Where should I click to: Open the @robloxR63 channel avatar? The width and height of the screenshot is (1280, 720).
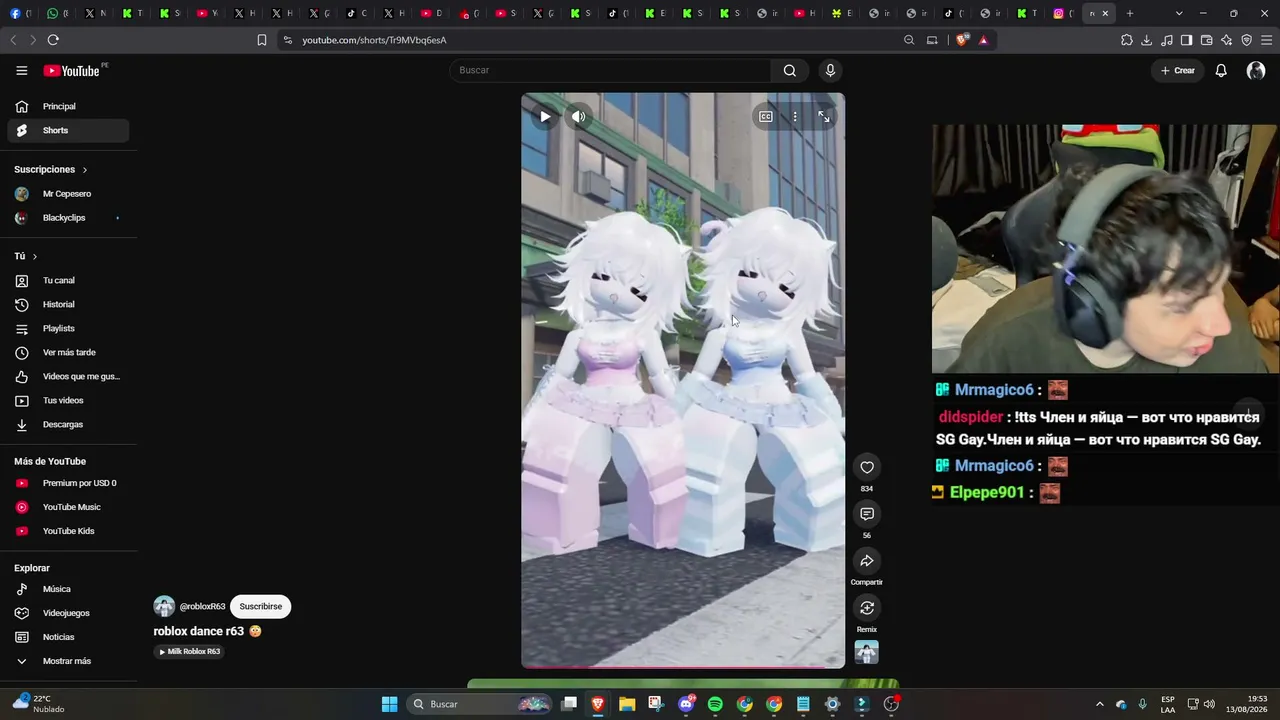pyautogui.click(x=164, y=606)
